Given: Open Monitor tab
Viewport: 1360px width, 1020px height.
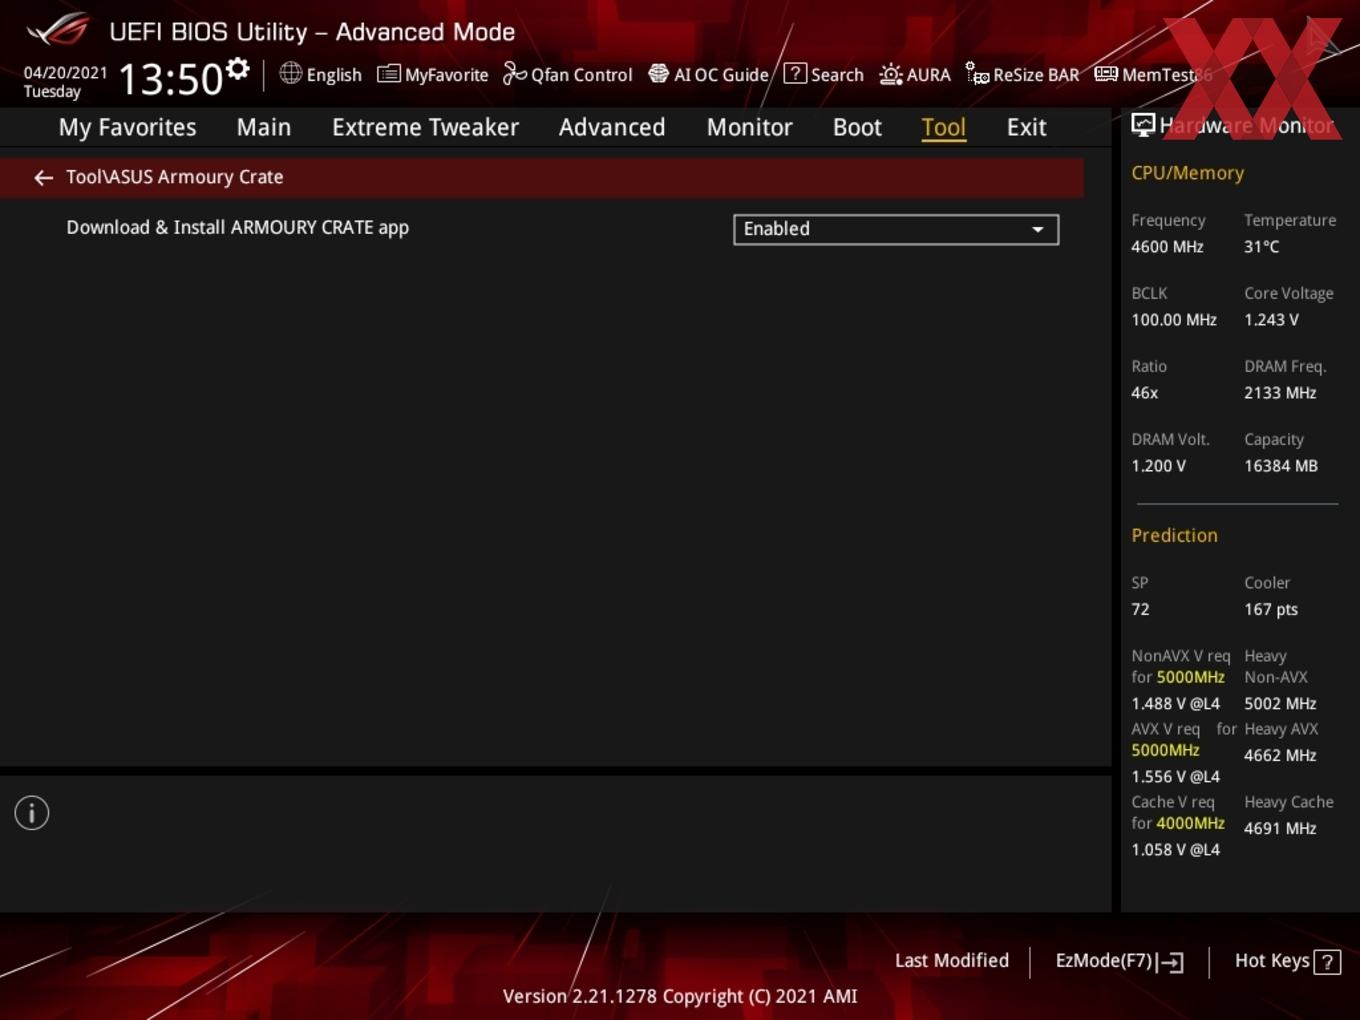Looking at the screenshot, I should [749, 127].
